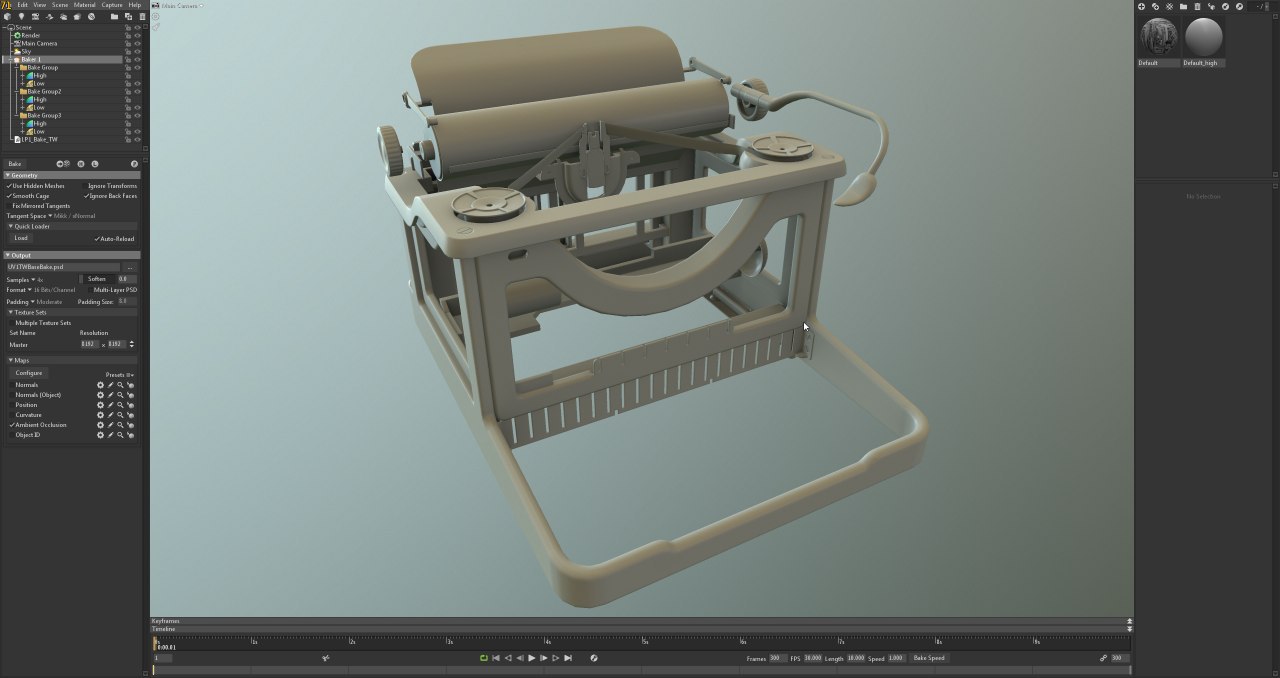Uncheck Ambient Occlusion map

pyautogui.click(x=12, y=425)
